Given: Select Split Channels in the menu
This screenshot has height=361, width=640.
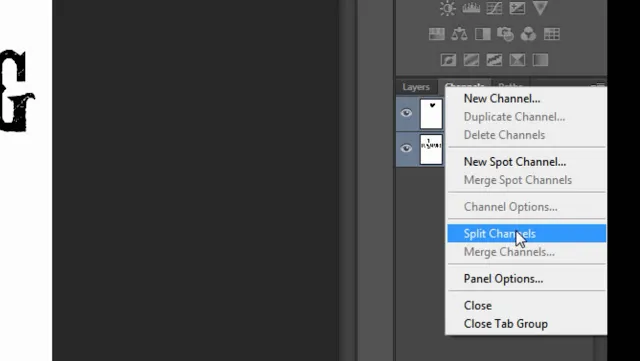Looking at the screenshot, I should coord(527,234).
